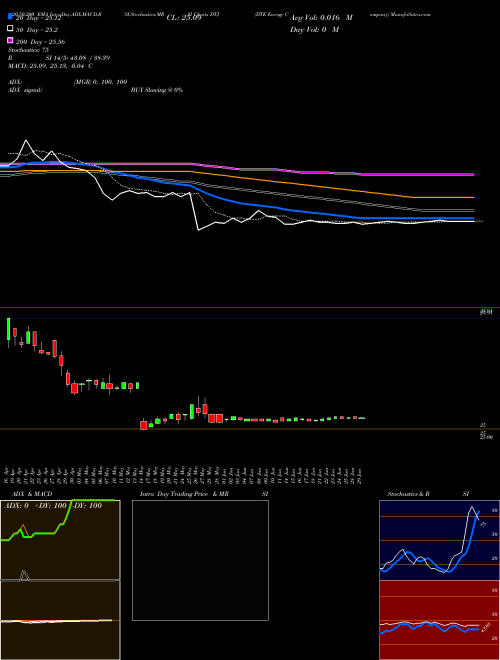Click the '(MGR) 0, 100, 100' ADX values
The image size is (500, 660).
100,82
